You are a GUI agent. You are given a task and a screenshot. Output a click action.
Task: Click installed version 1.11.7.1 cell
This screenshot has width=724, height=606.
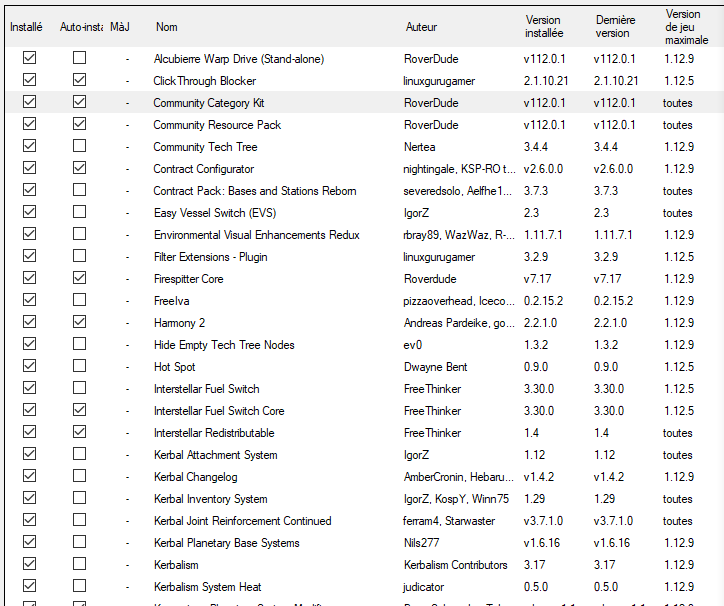[543, 235]
